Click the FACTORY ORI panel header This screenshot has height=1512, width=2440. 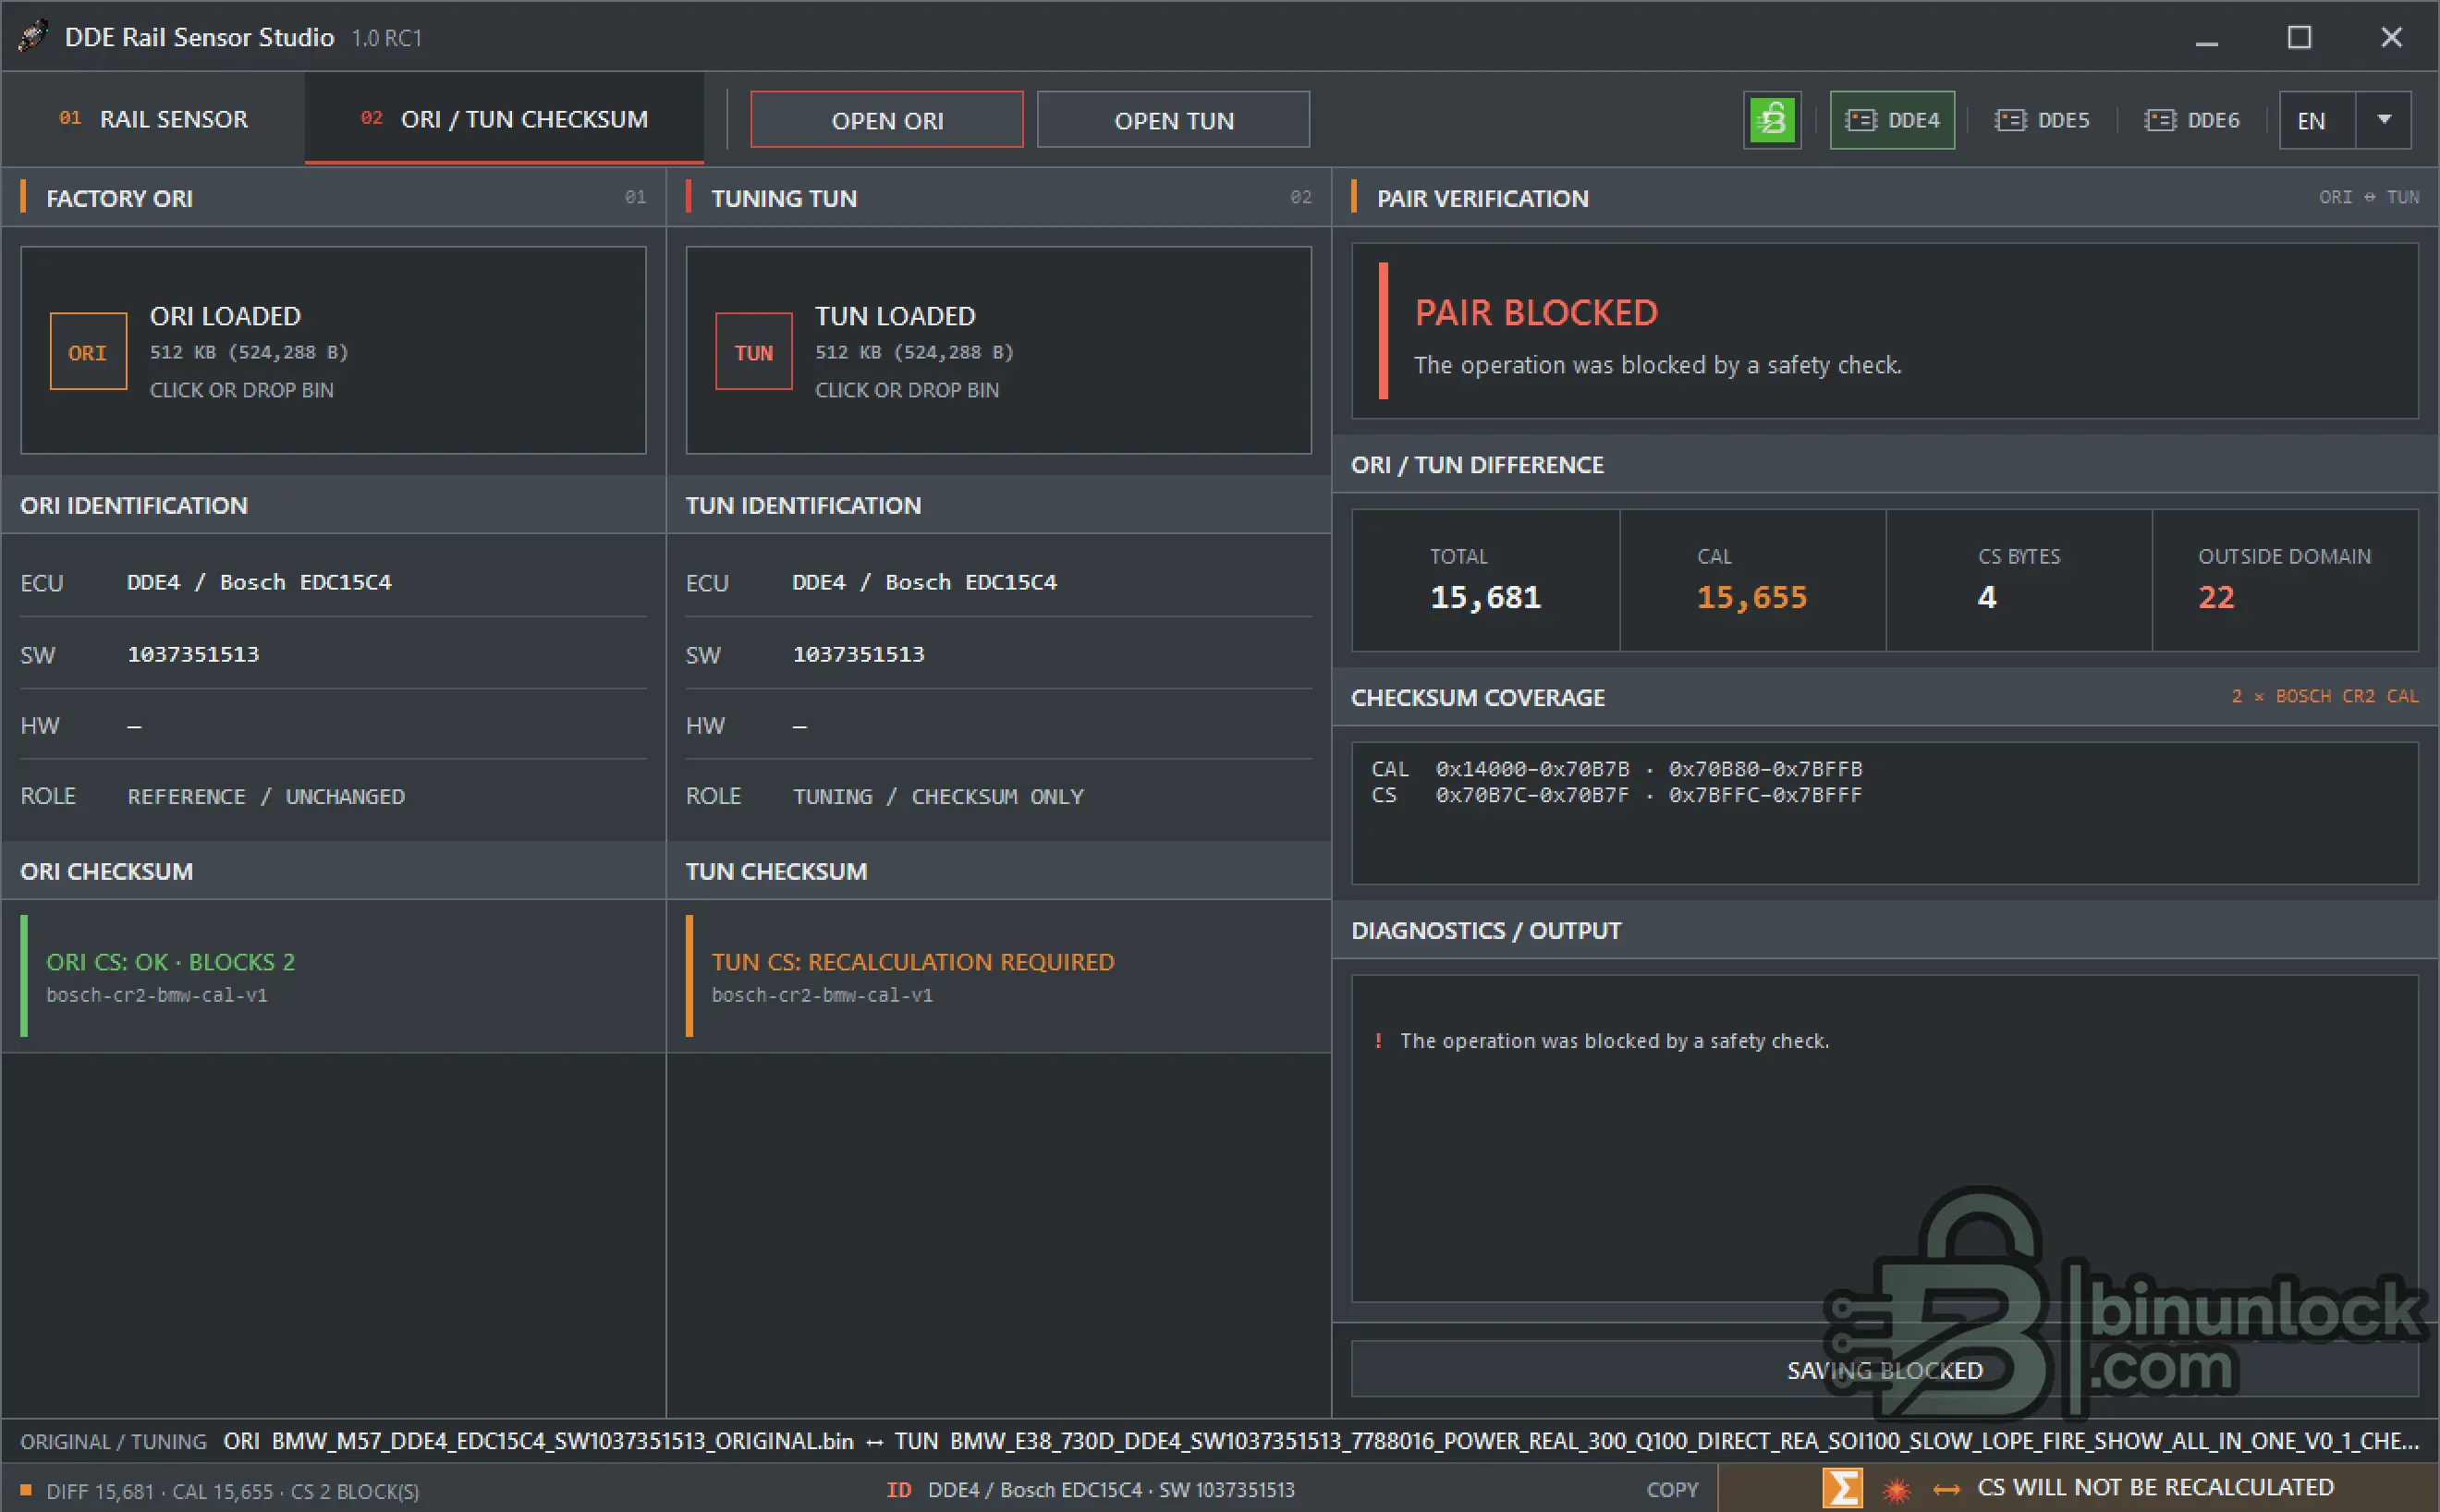[x=333, y=197]
